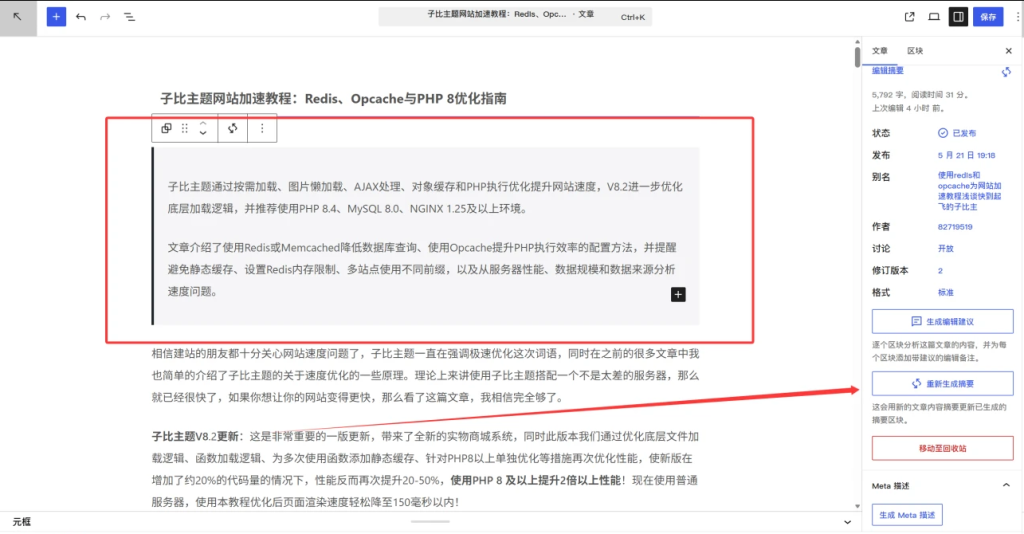This screenshot has height=534, width=1024.
Task: Click the 生成编辑建议 button
Action: [x=942, y=322]
